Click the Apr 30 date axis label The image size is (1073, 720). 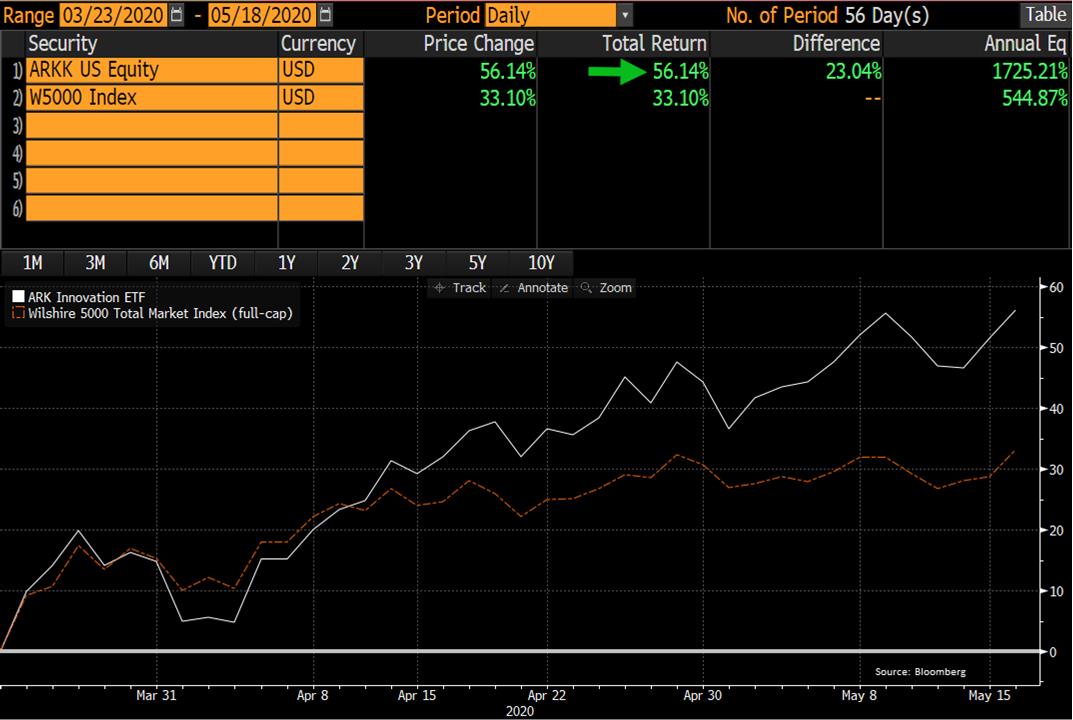click(x=703, y=695)
